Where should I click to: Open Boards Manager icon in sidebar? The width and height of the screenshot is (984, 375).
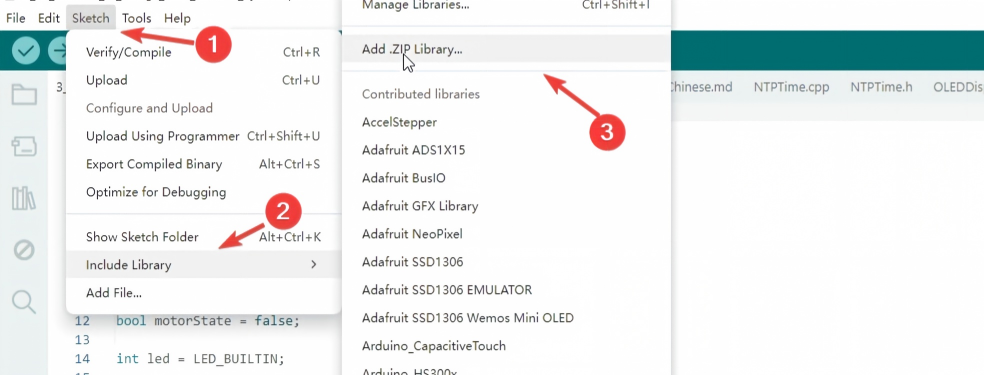point(24,147)
